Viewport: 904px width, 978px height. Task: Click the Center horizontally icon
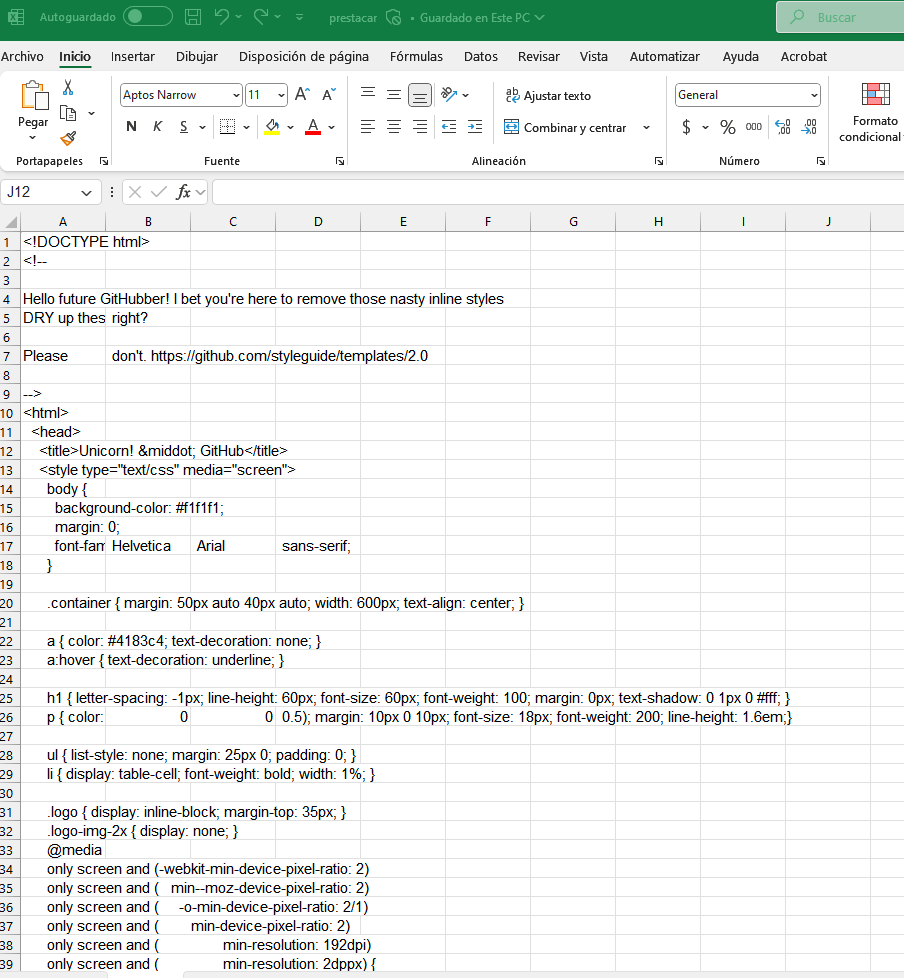394,127
